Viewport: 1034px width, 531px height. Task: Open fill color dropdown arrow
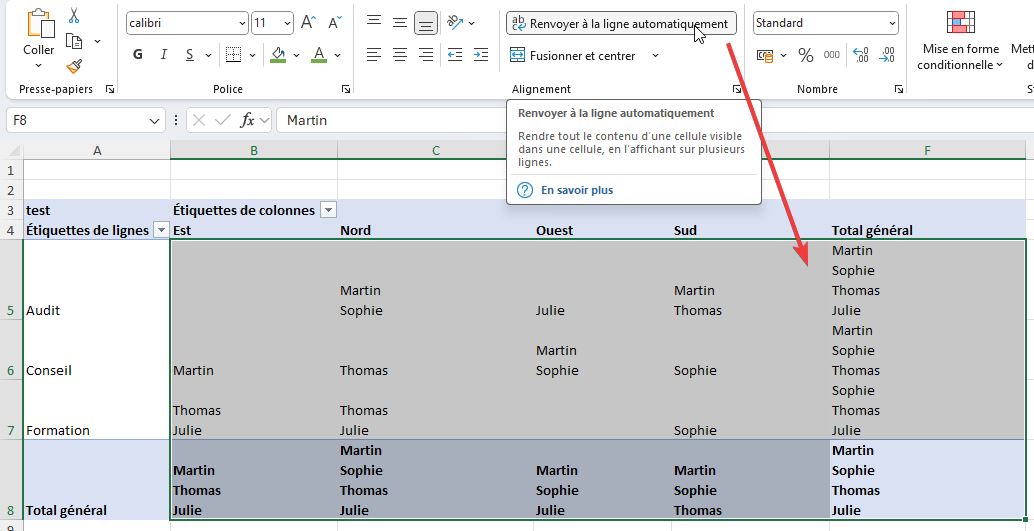pos(296,55)
